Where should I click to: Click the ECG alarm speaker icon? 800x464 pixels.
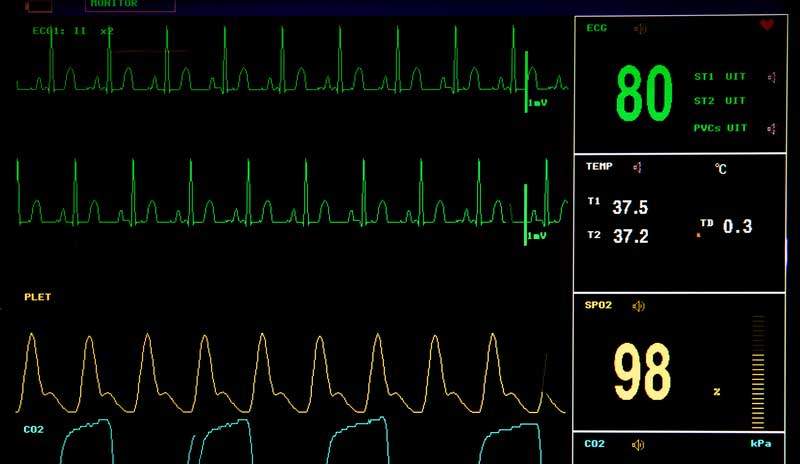[x=640, y=28]
